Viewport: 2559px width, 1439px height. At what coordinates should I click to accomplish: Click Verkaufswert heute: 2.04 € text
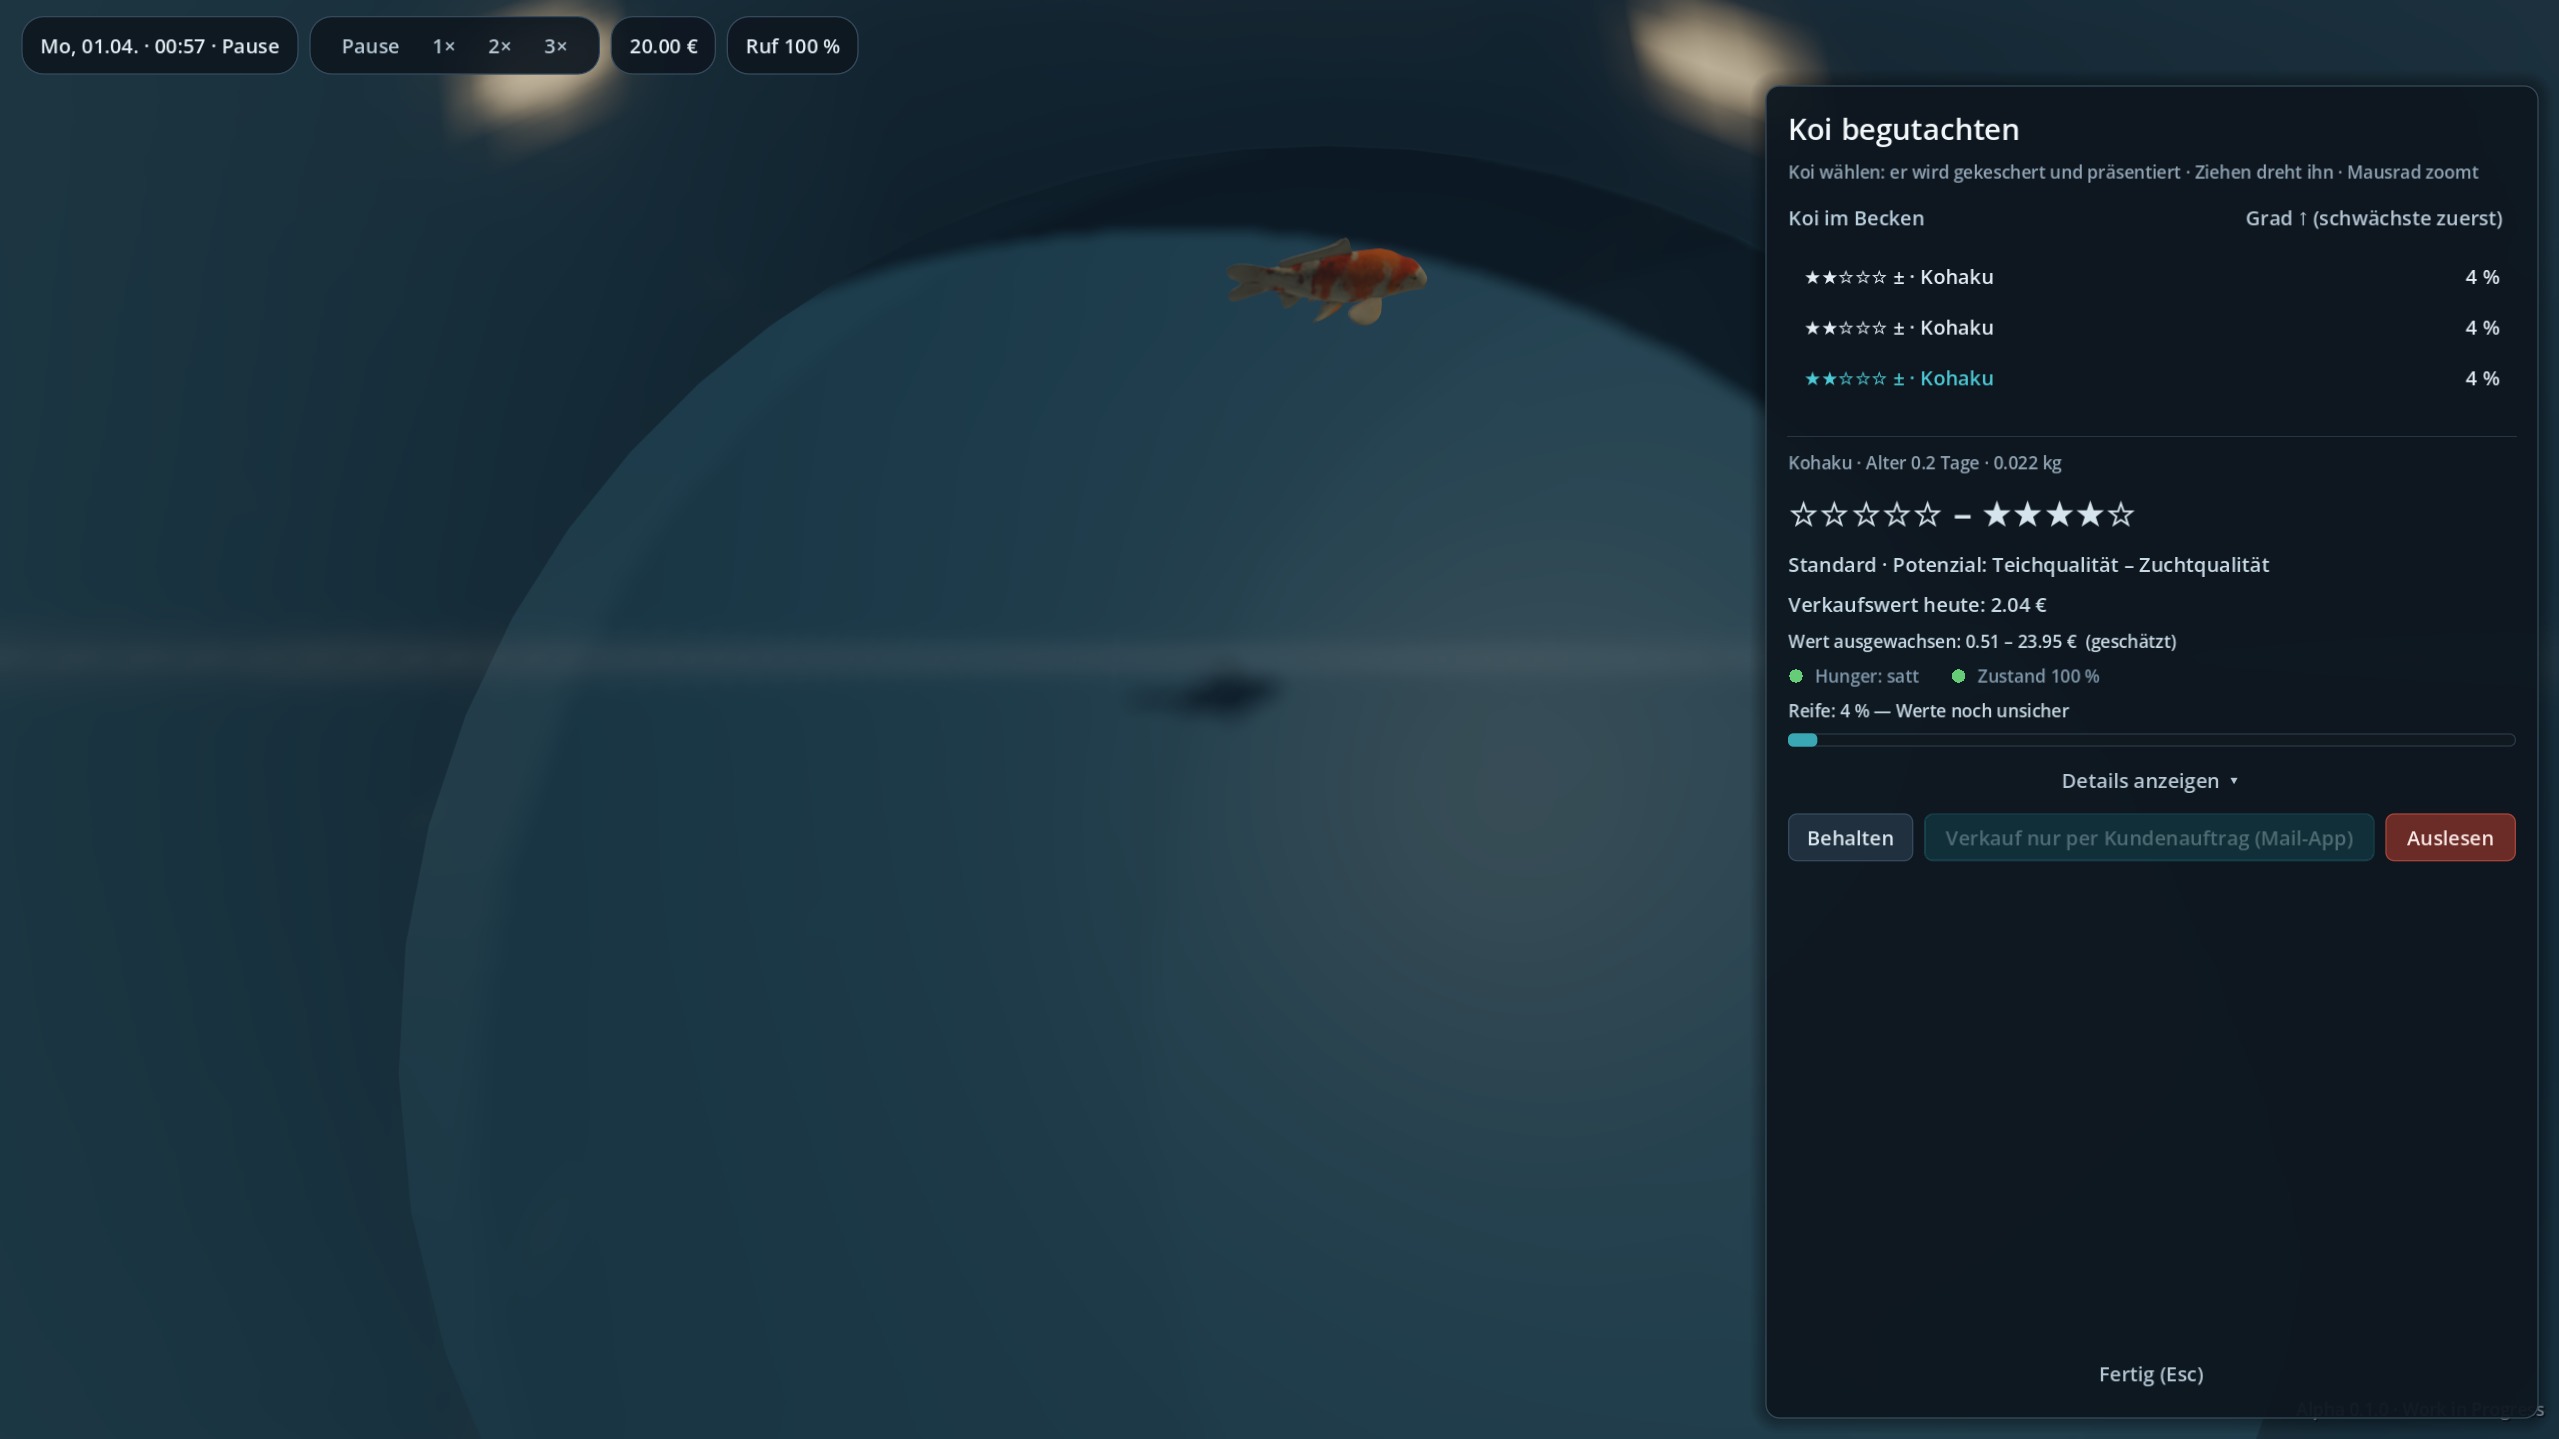(1917, 605)
